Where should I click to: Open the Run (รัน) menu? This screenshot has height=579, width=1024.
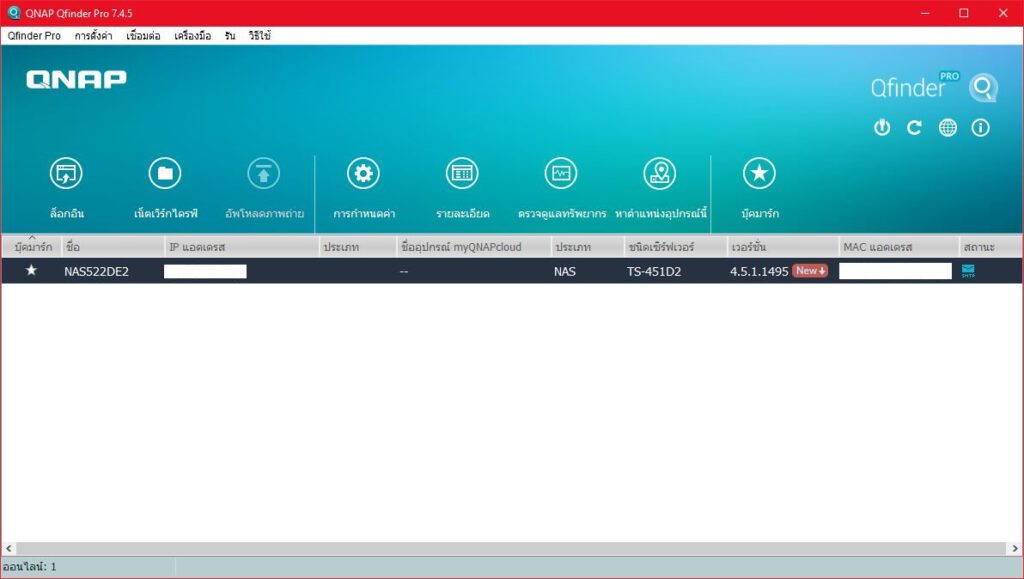pos(230,36)
